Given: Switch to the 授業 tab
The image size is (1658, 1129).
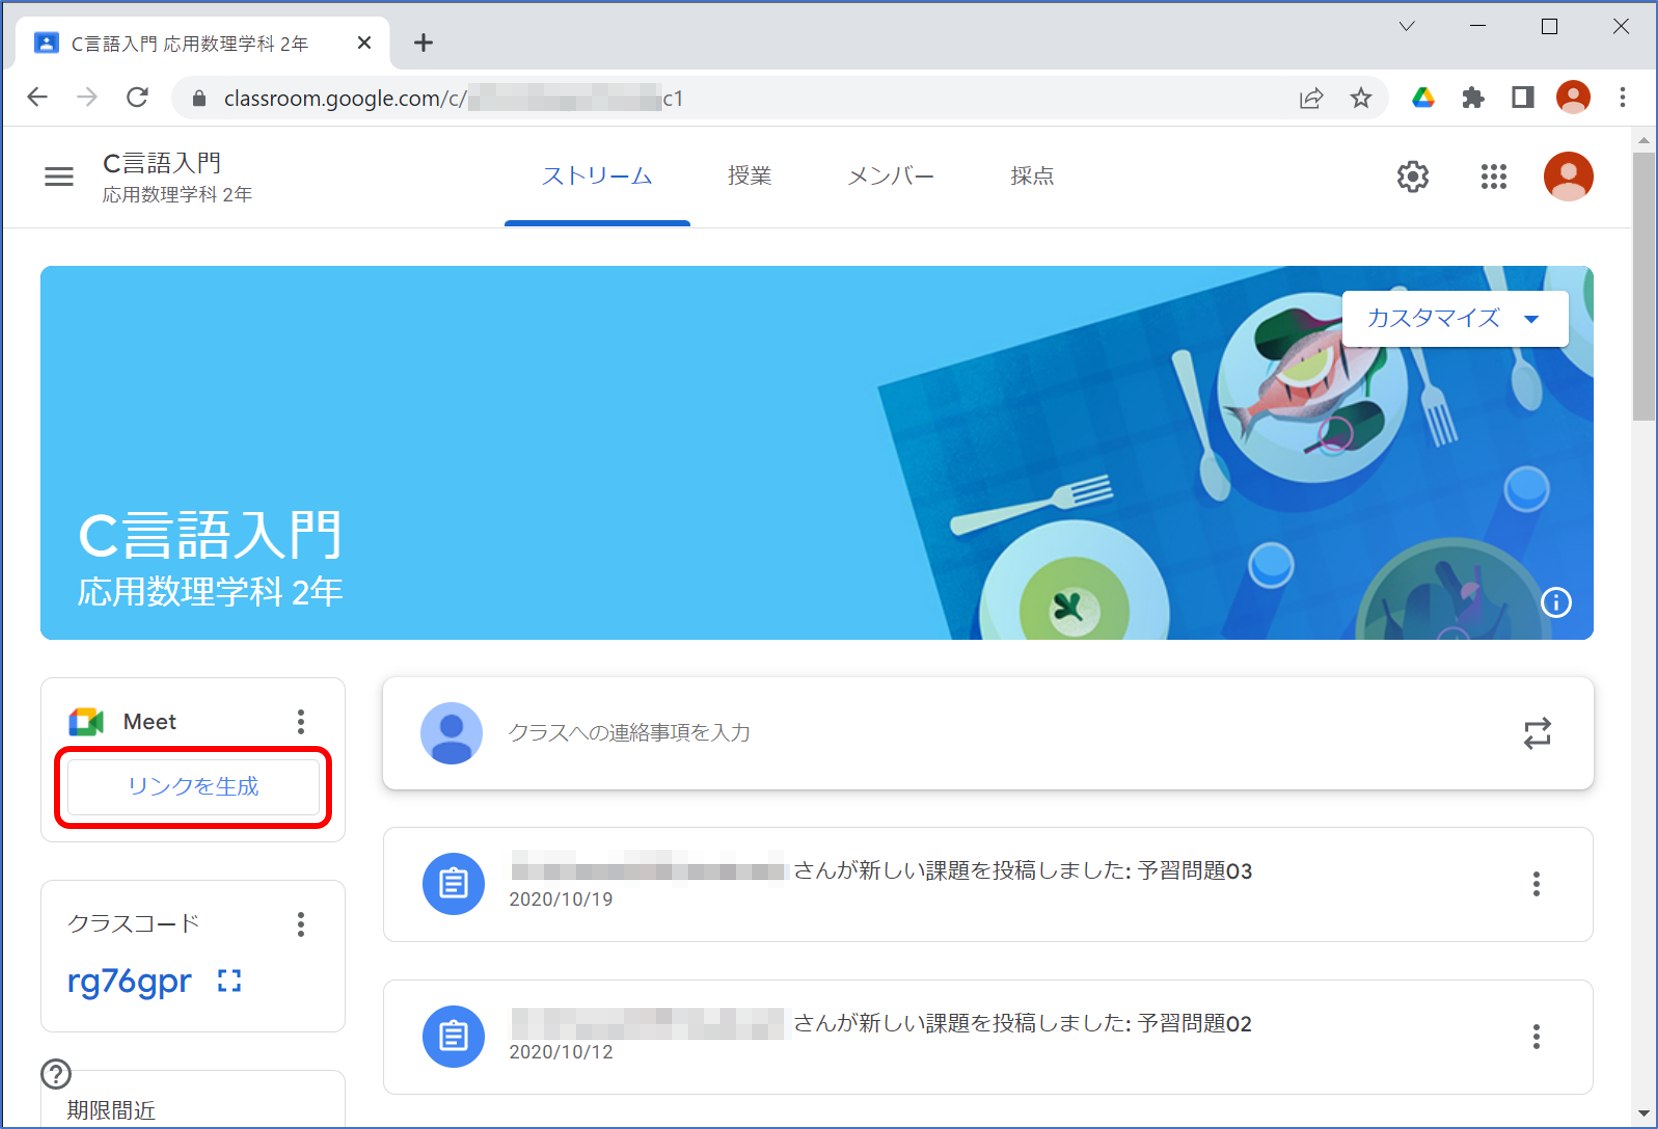Looking at the screenshot, I should click(749, 176).
